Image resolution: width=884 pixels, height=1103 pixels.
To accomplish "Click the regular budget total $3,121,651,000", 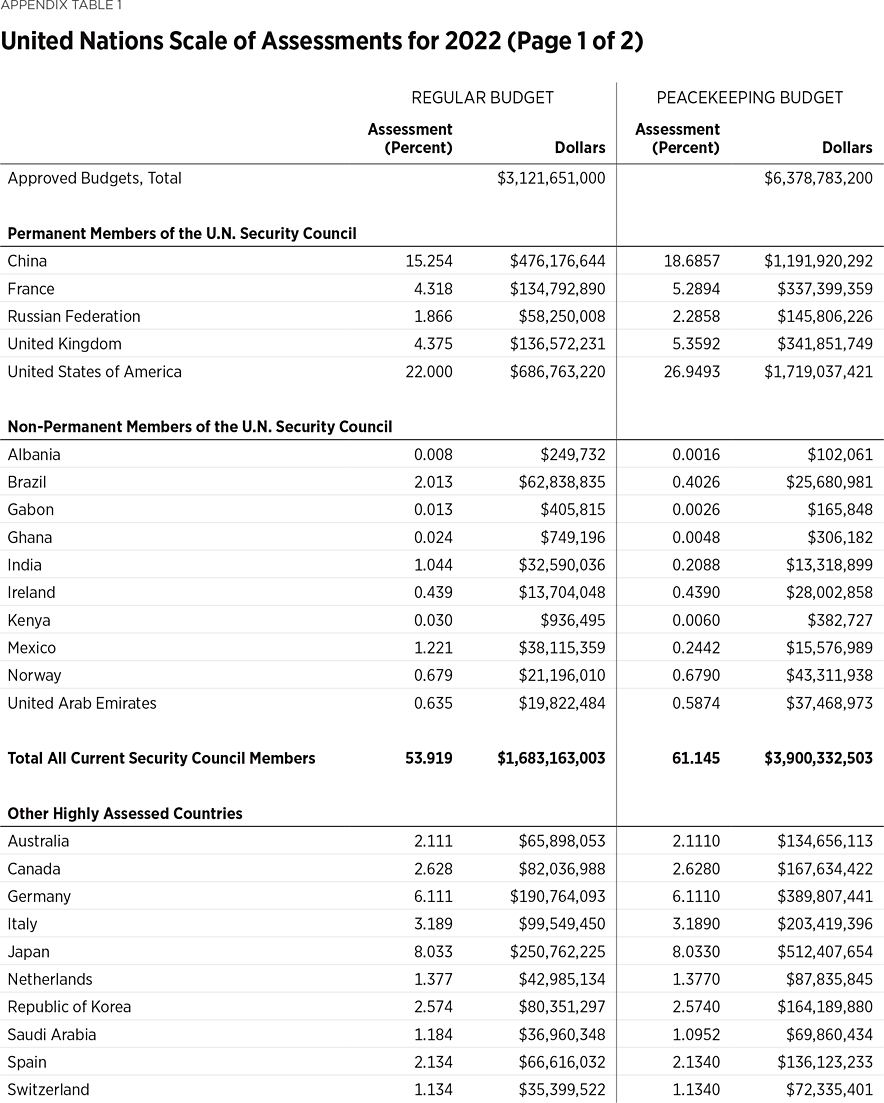I will click(x=551, y=178).
